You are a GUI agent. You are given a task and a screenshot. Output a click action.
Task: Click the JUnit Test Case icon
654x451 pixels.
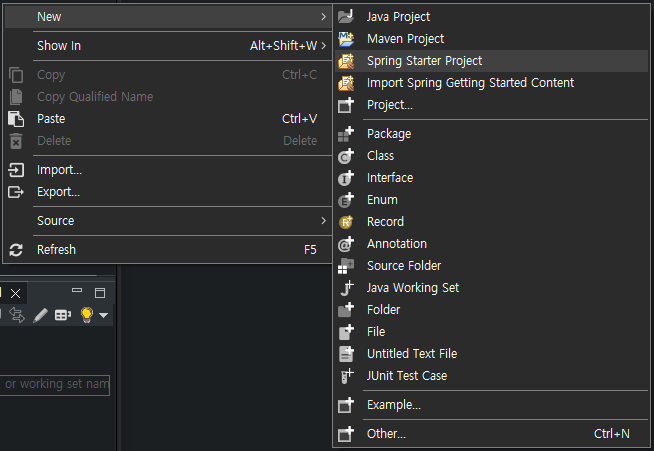[x=347, y=376]
